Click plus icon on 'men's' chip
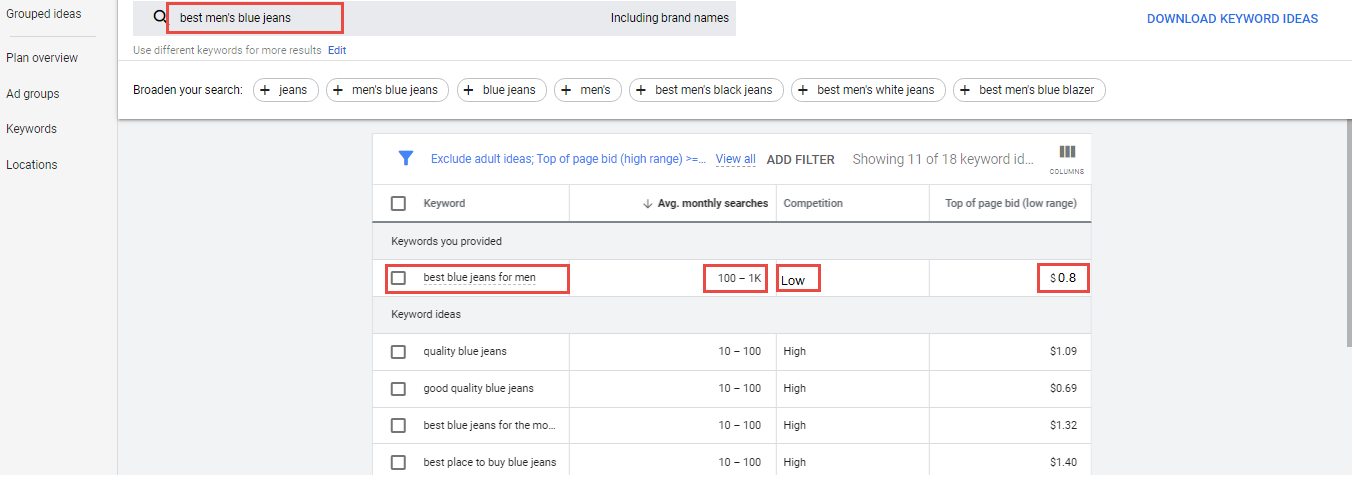Image resolution: width=1355 pixels, height=481 pixels. [566, 90]
